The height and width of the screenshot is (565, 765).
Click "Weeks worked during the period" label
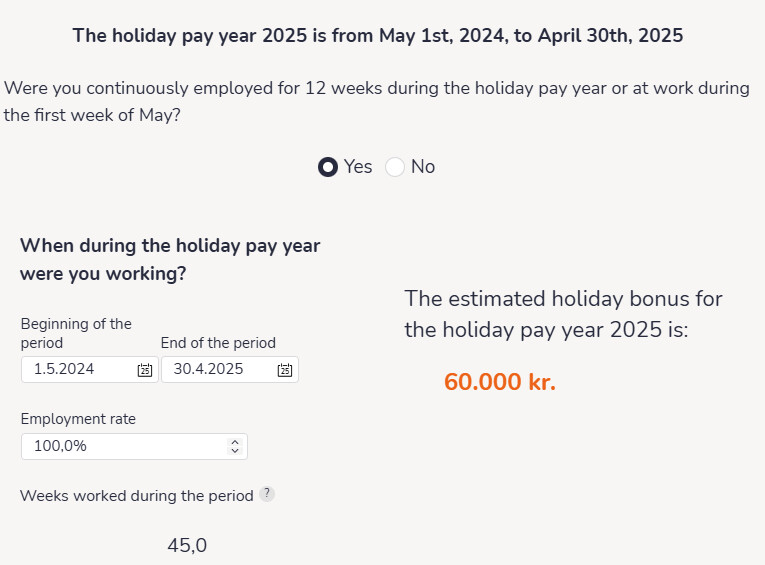[x=137, y=496]
